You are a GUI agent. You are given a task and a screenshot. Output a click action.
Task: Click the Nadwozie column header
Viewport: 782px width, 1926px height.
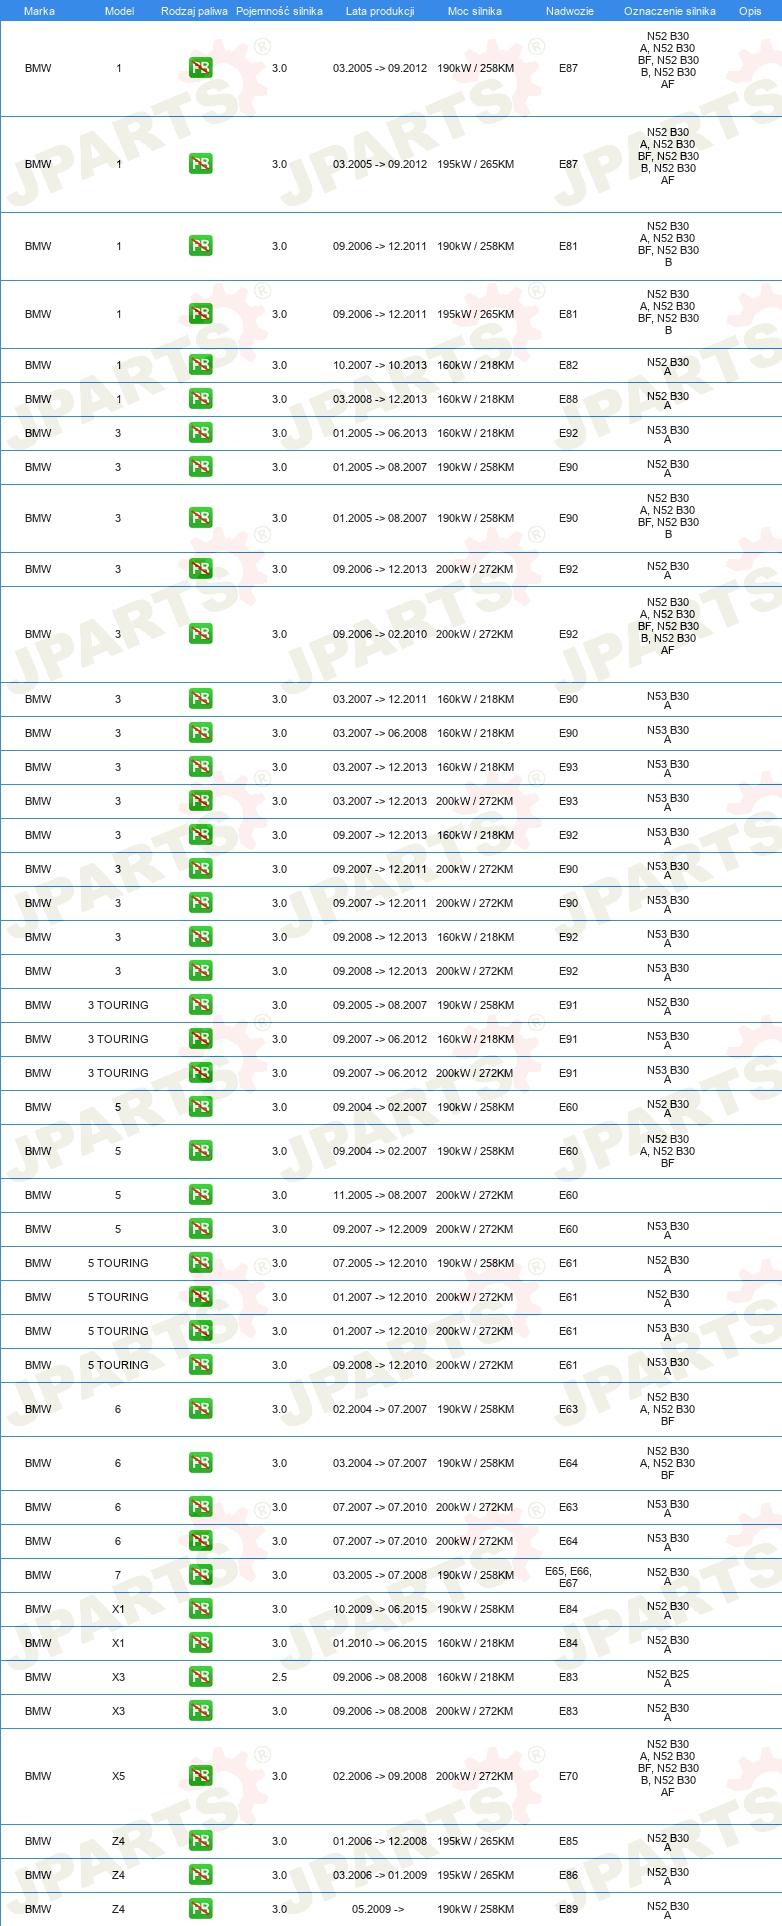tap(569, 11)
